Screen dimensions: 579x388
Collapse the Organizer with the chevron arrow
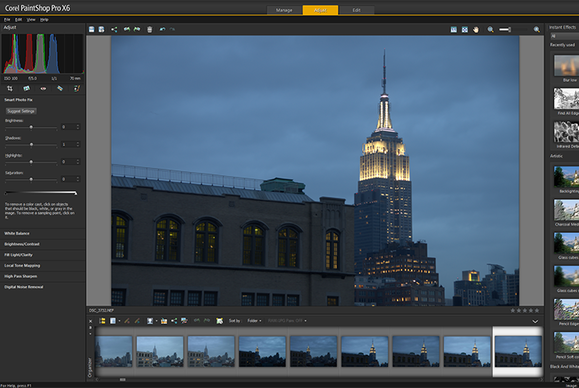coord(535,322)
